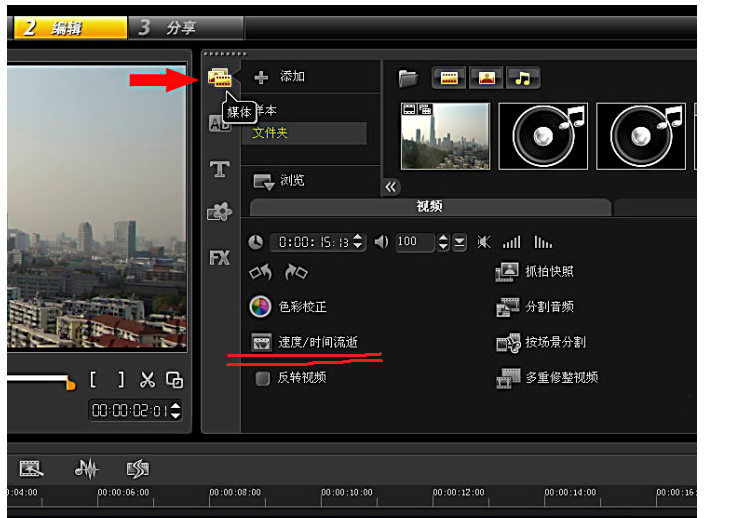
Task: Click the duration clock icon
Action: coord(256,242)
